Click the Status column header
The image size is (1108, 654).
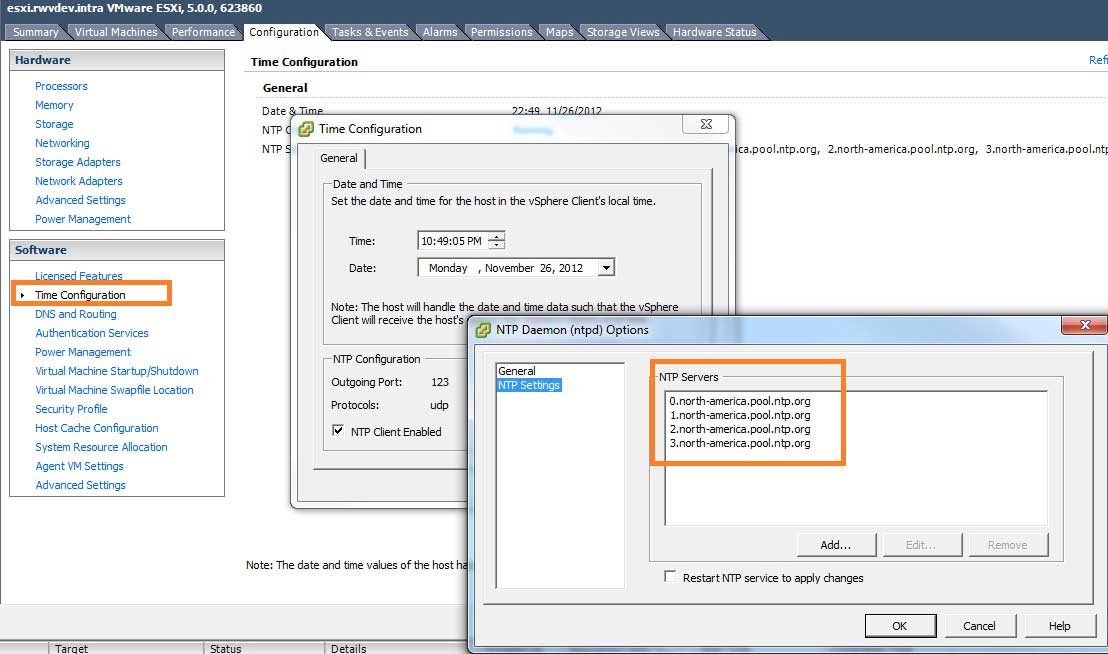point(264,648)
